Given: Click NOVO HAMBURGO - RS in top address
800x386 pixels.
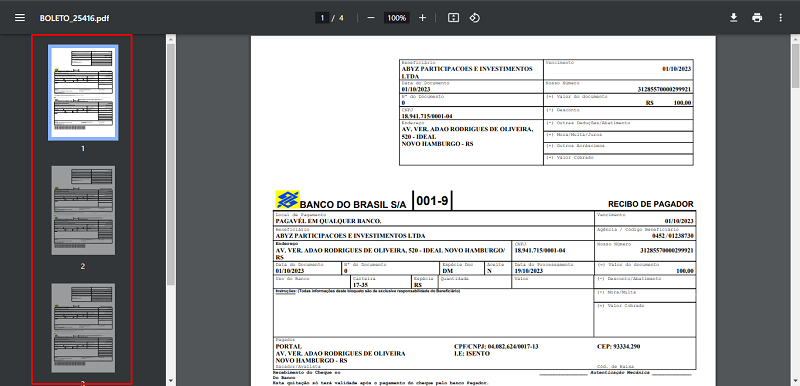Looking at the screenshot, I should [x=437, y=144].
